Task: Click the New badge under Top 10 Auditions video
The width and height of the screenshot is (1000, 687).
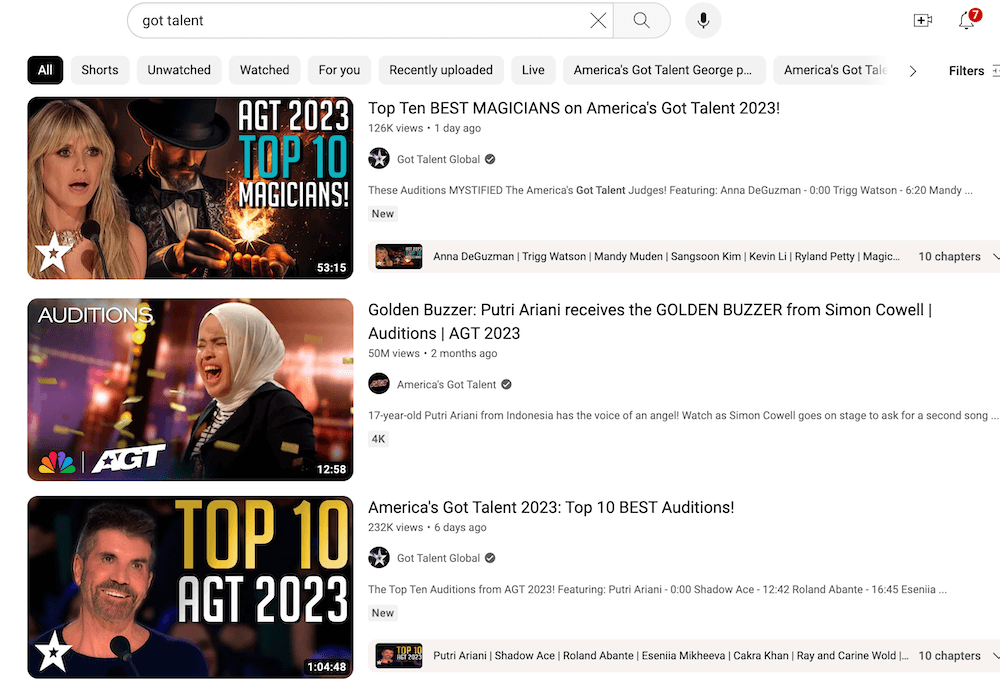Action: coord(383,613)
